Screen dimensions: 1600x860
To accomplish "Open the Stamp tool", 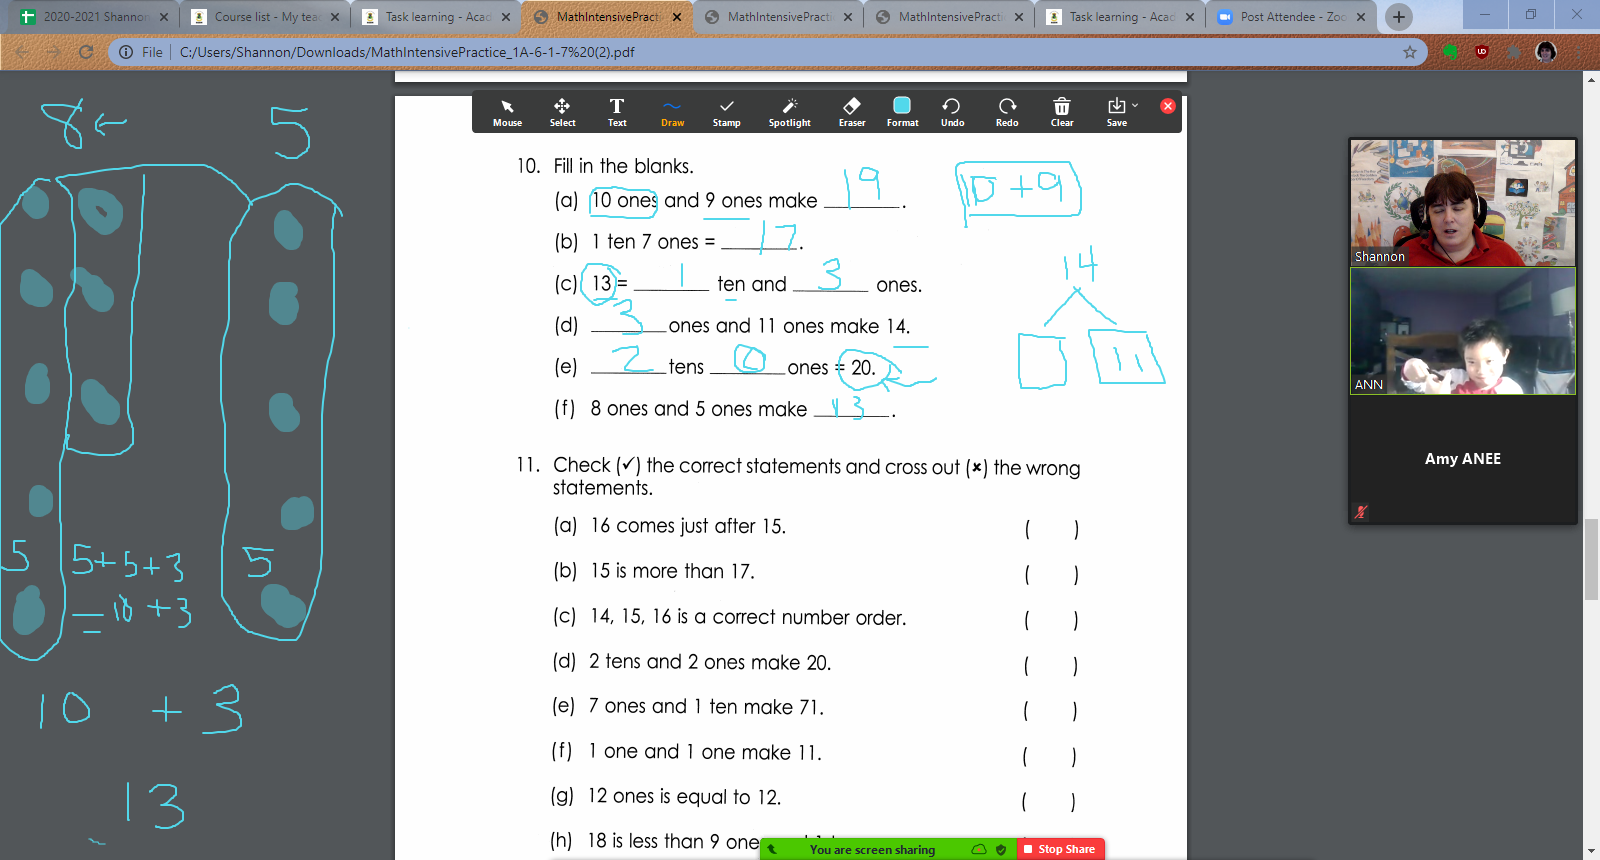I will point(727,113).
